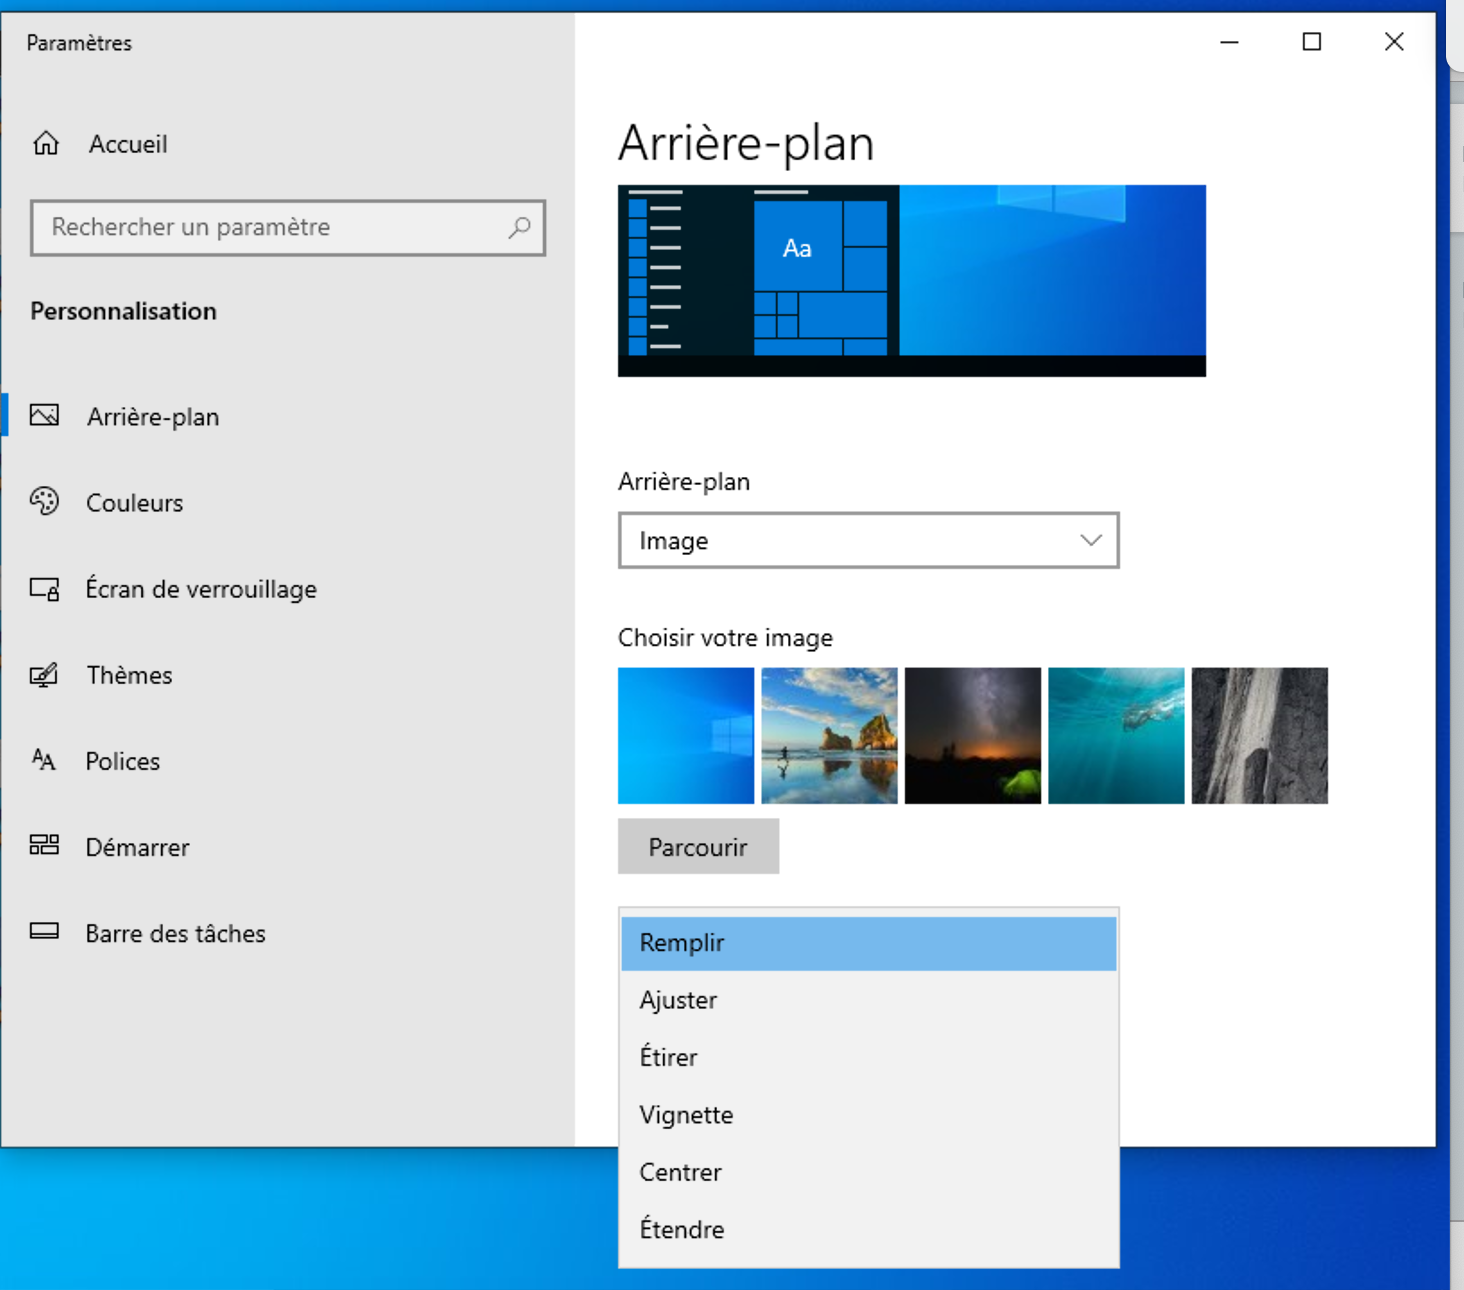Image resolution: width=1464 pixels, height=1290 pixels.
Task: Select the blue Windows logo wallpaper
Action: tap(686, 735)
